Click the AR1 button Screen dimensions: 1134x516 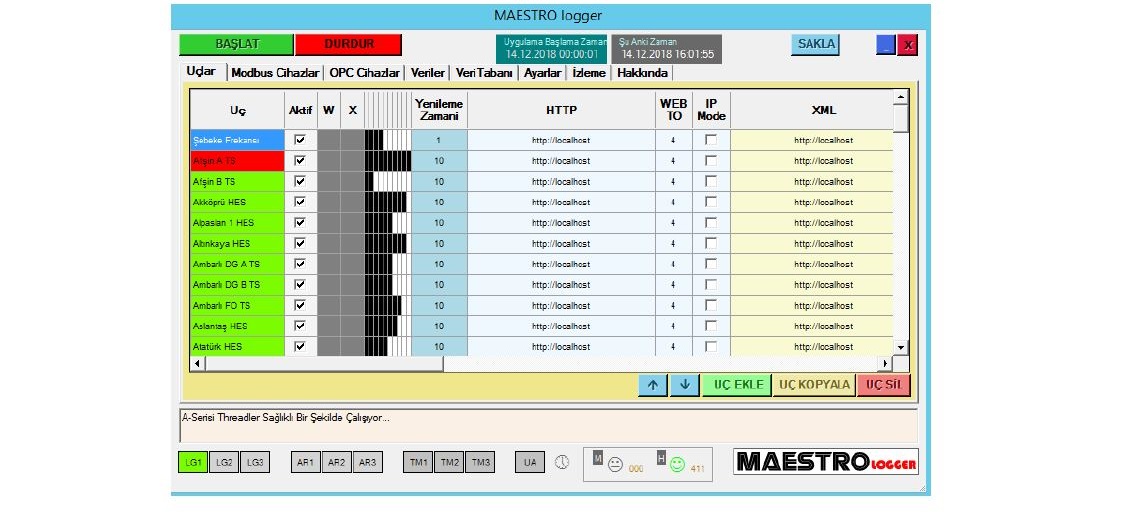pyautogui.click(x=306, y=462)
